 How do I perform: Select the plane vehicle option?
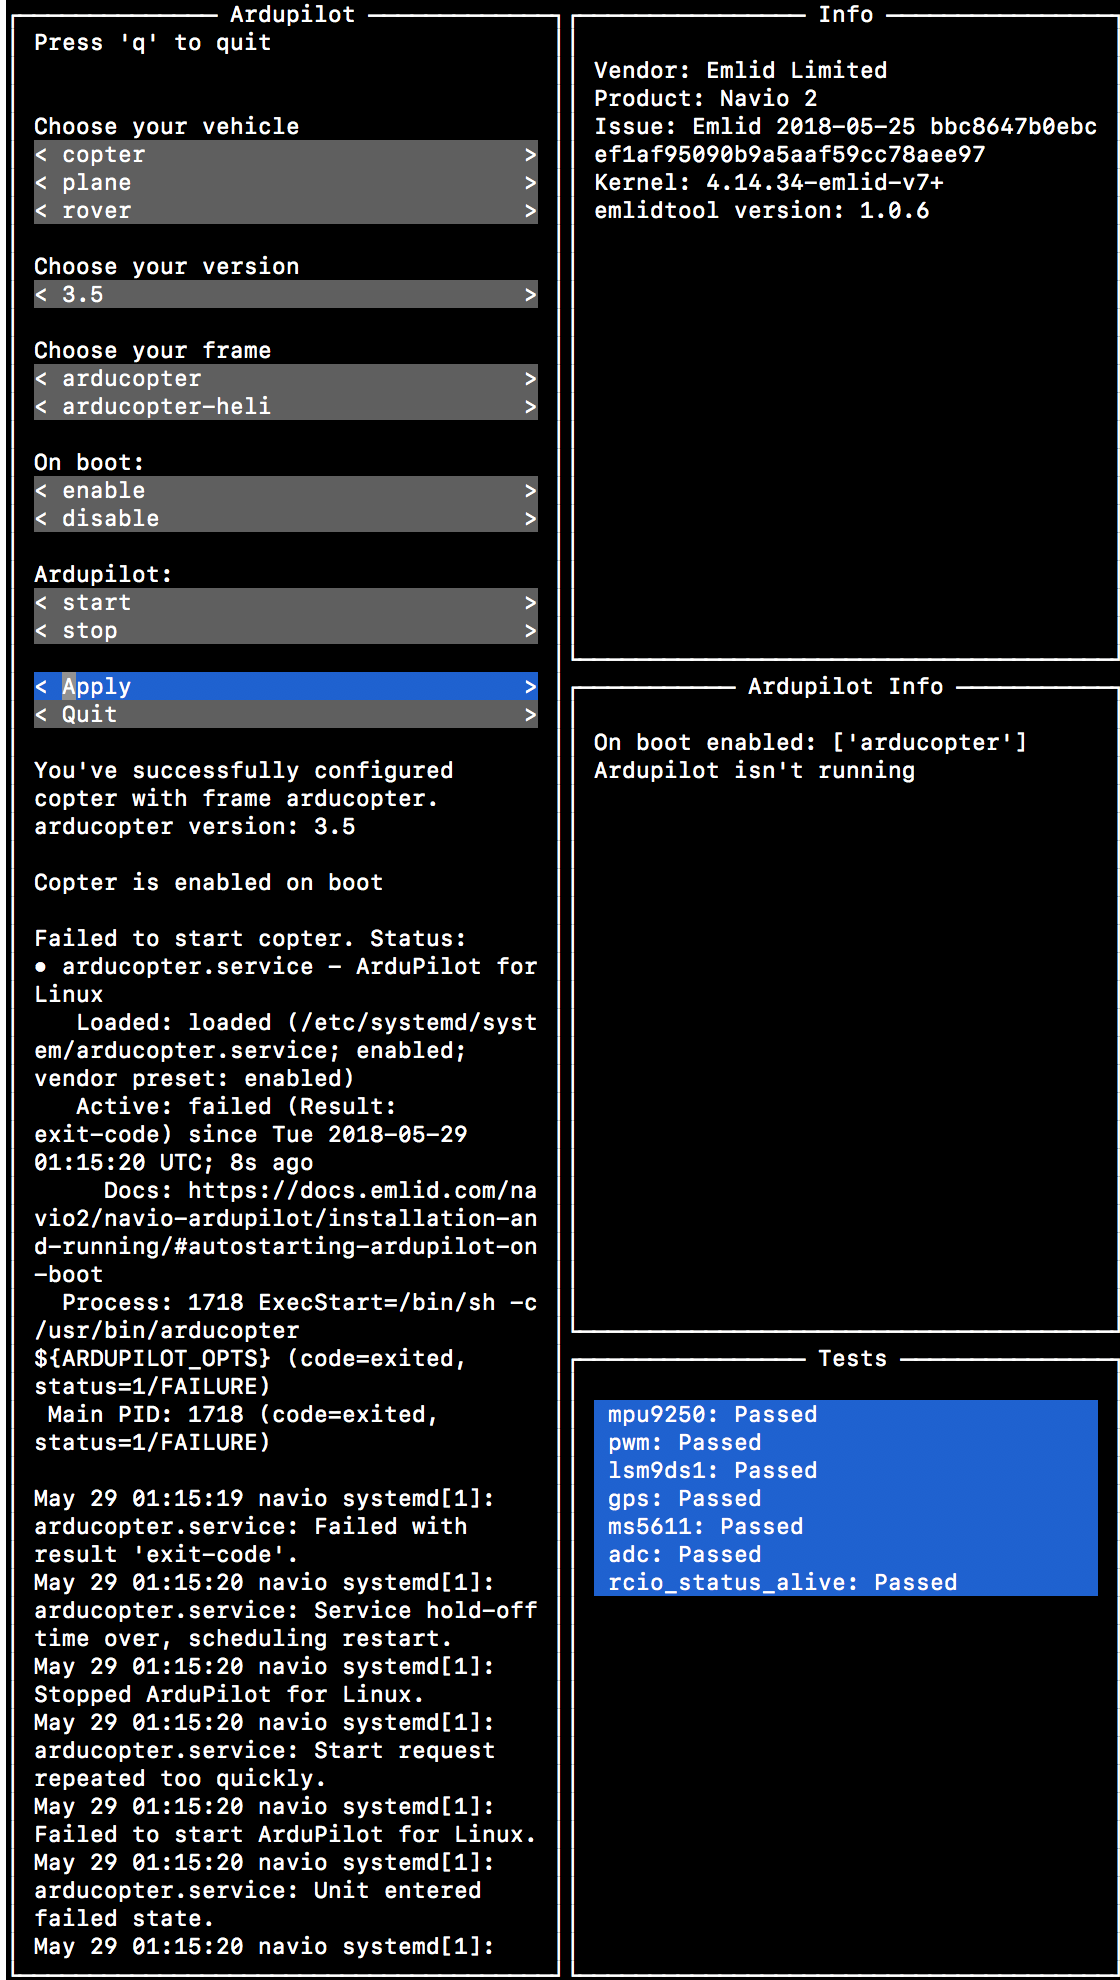coord(286,182)
